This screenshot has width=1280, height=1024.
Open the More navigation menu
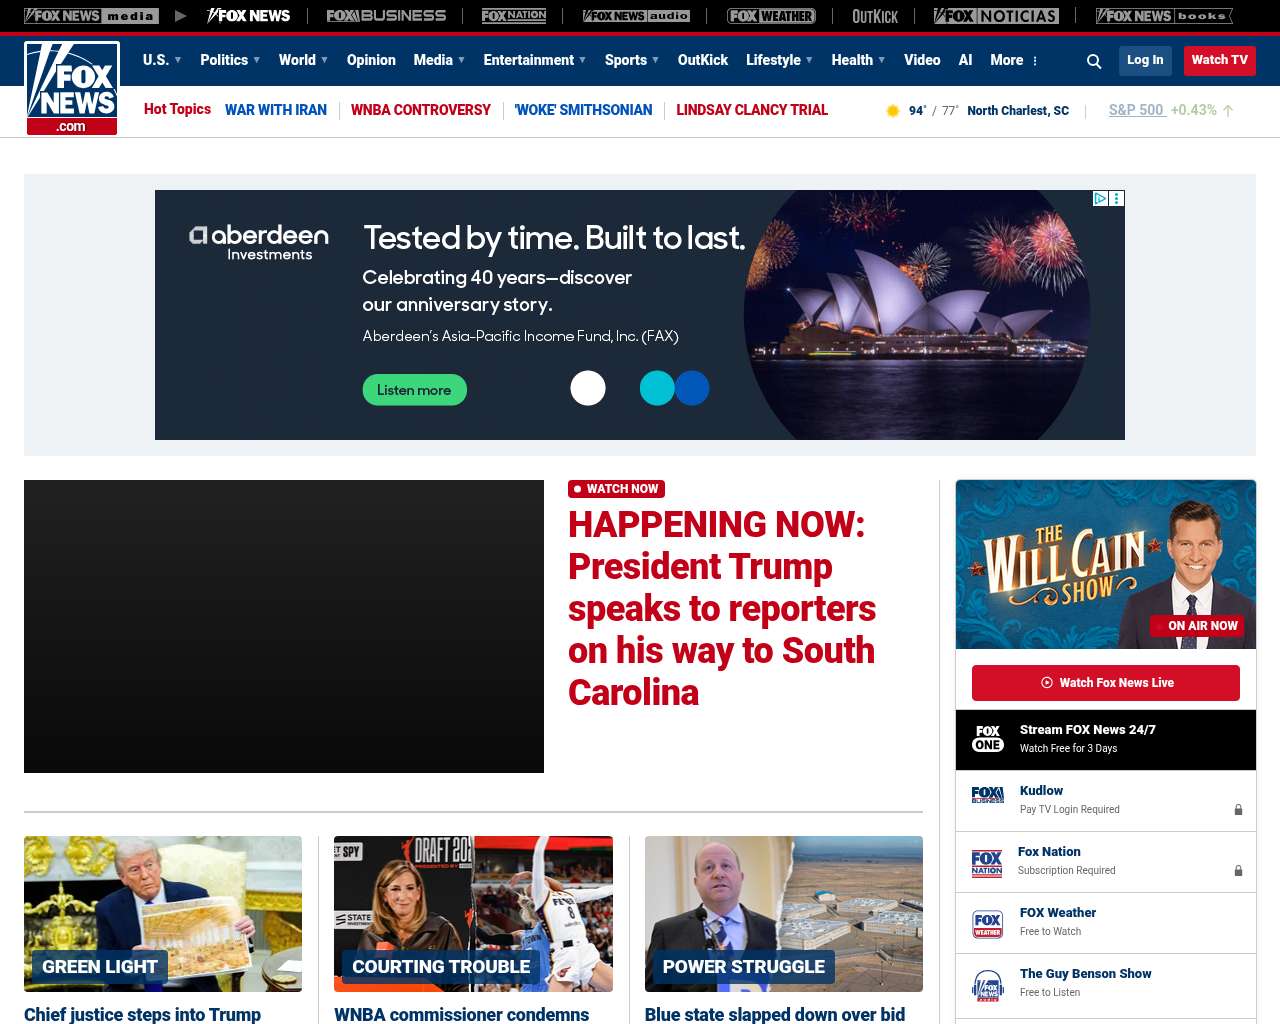coord(1007,60)
